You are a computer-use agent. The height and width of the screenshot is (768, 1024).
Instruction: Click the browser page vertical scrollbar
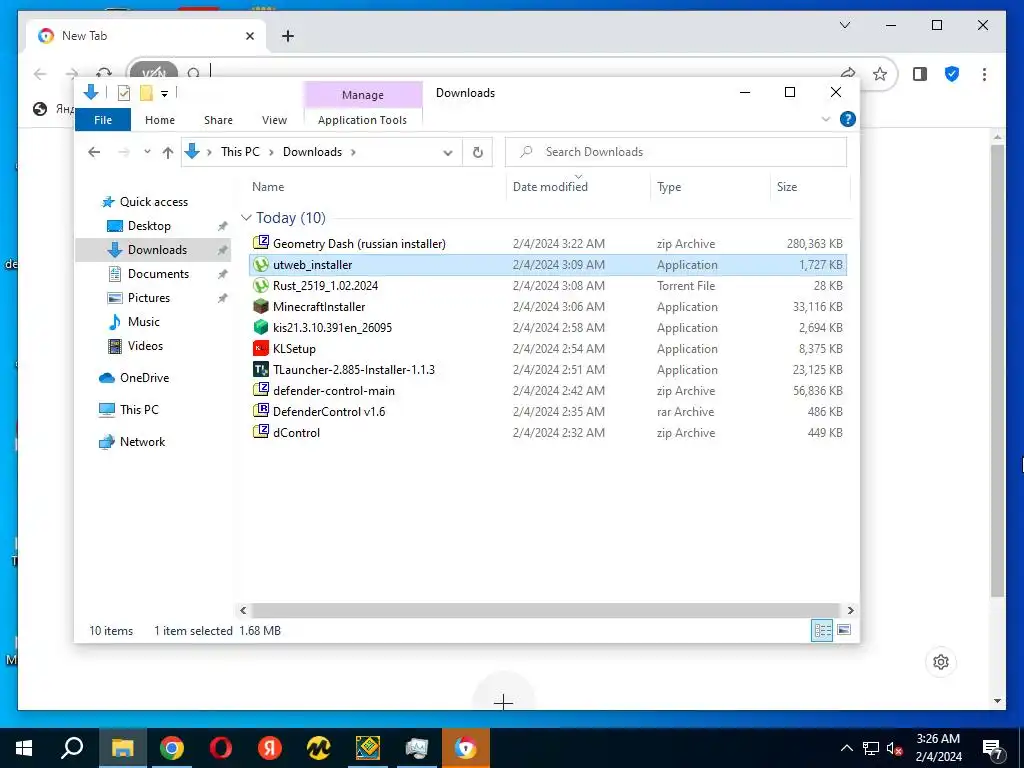click(x=997, y=370)
